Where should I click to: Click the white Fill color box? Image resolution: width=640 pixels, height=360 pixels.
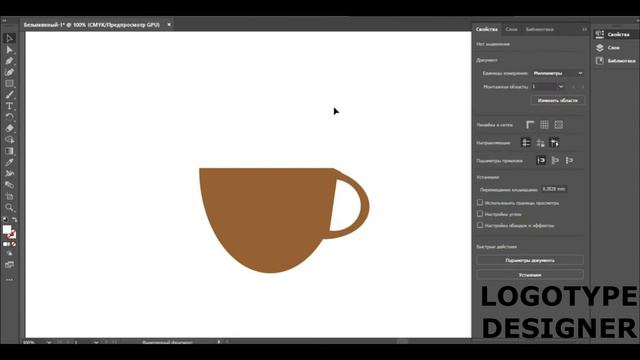tap(7, 230)
